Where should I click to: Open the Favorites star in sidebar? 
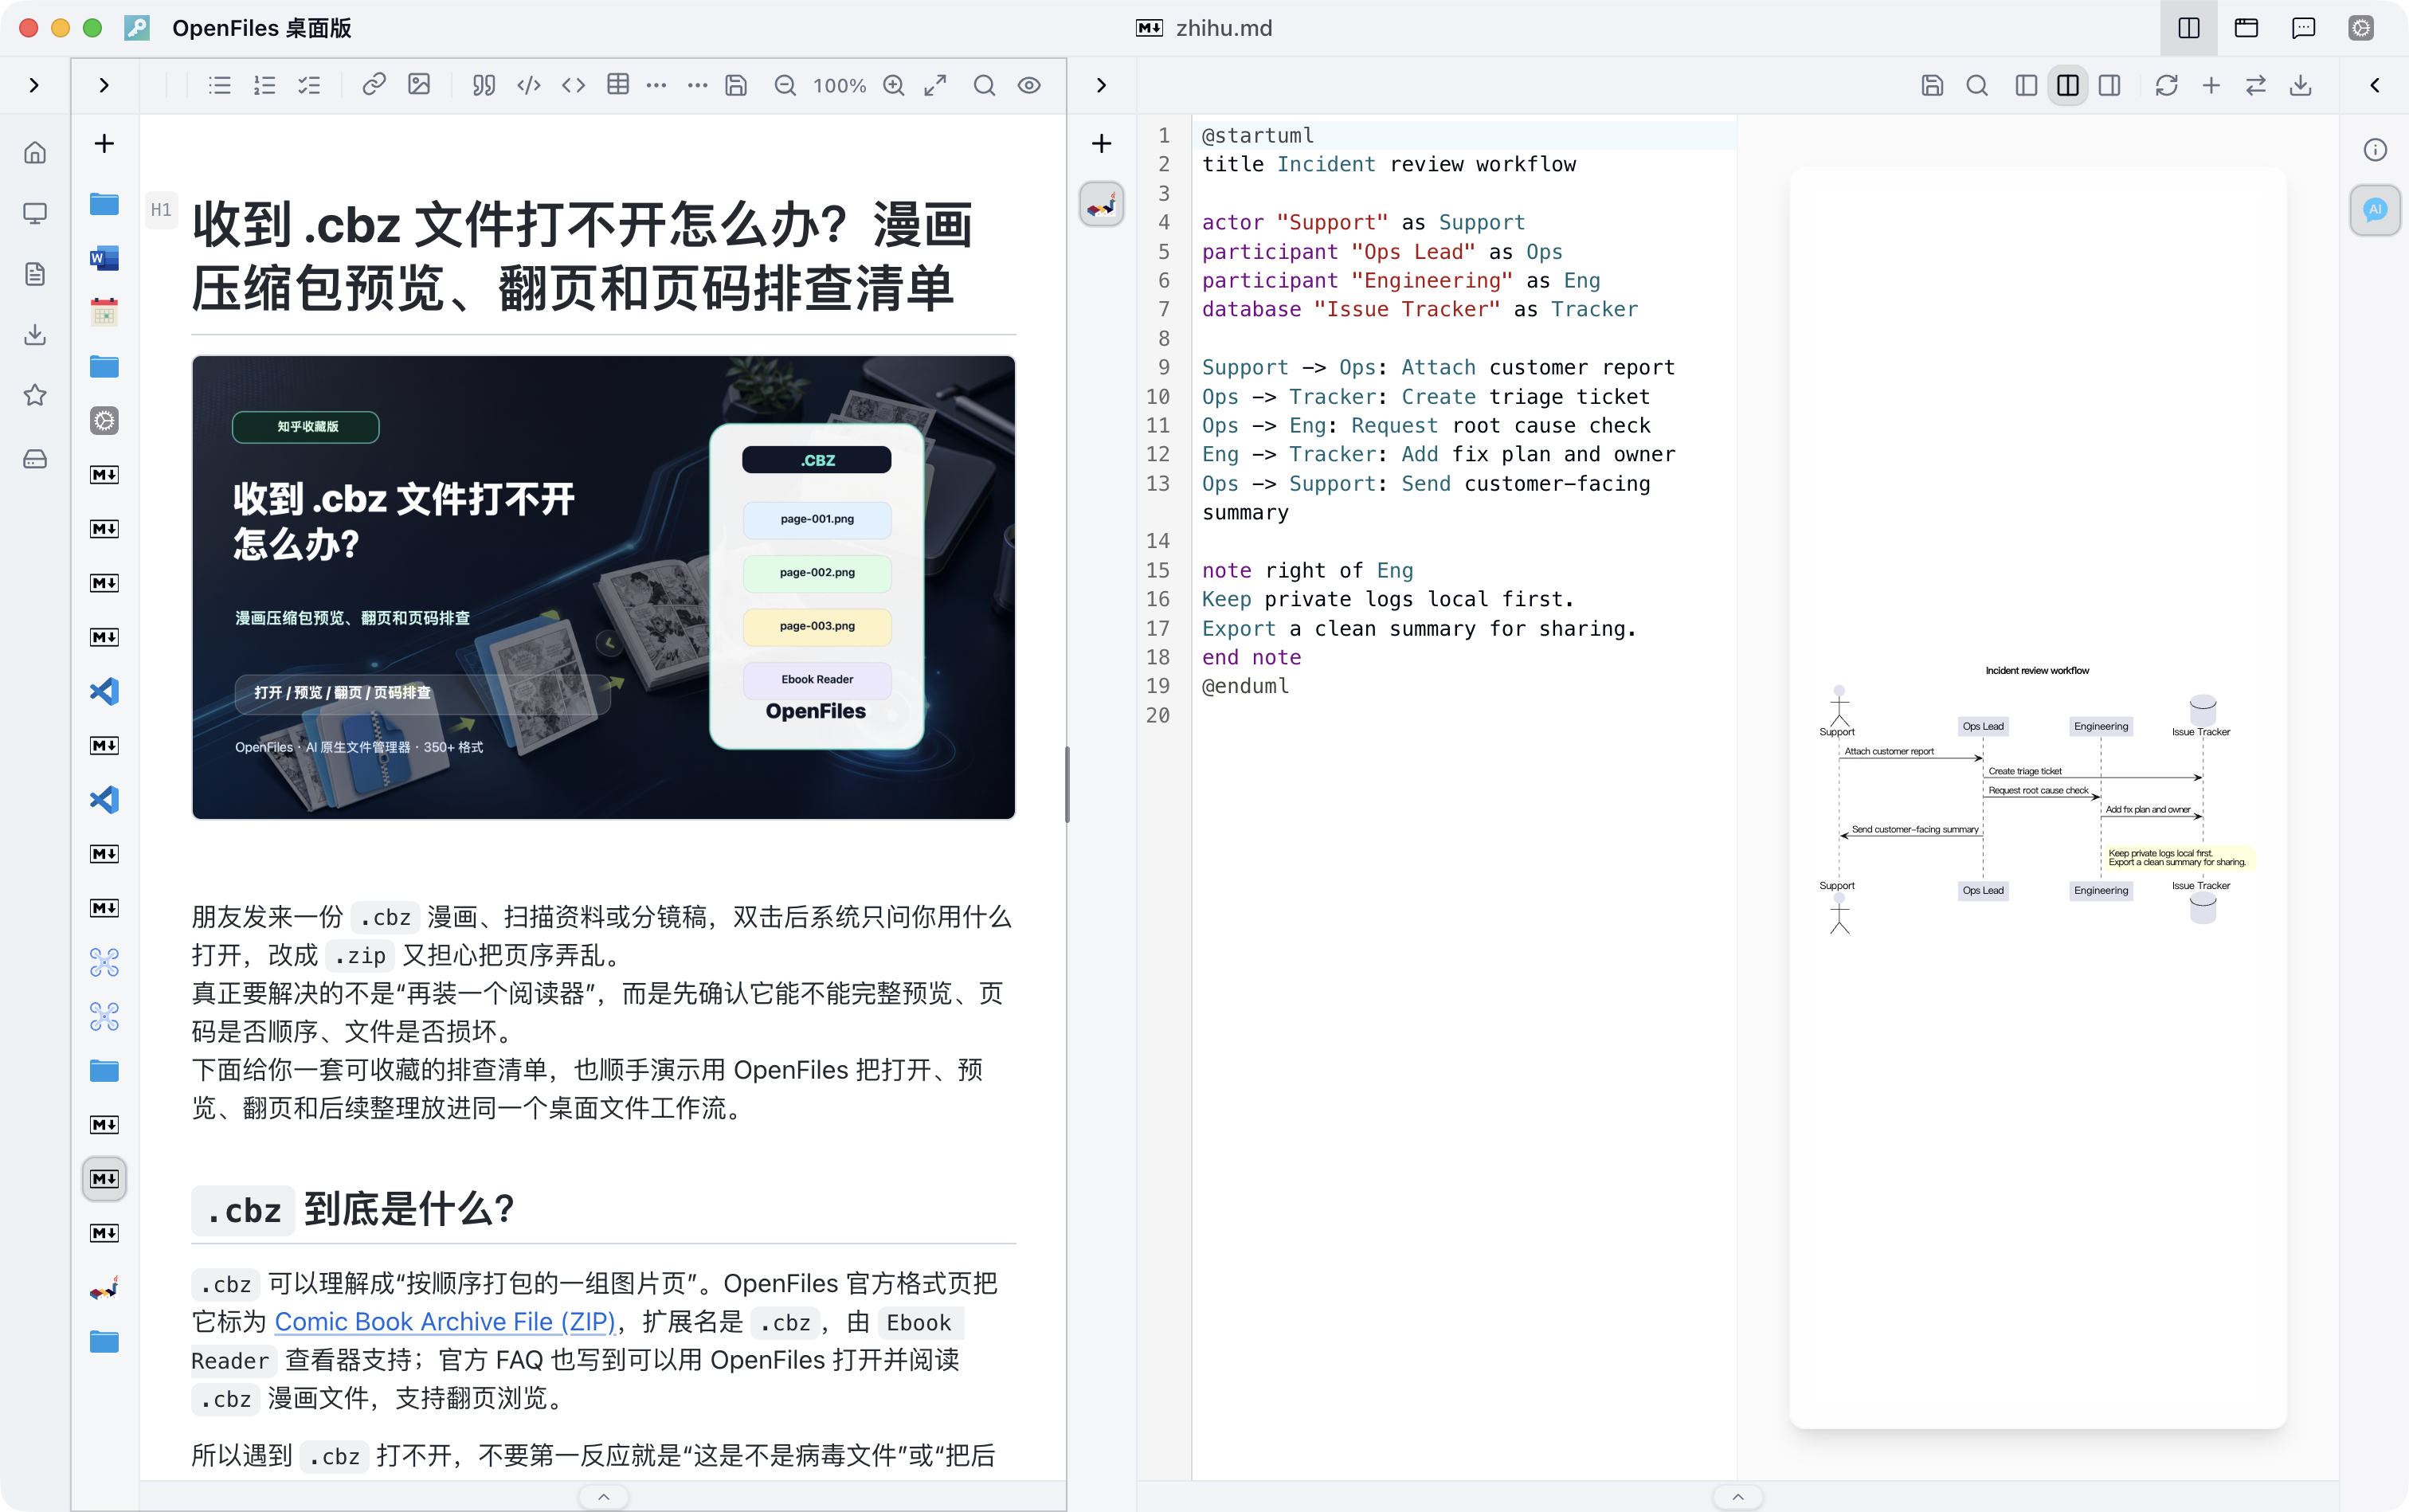(x=35, y=395)
